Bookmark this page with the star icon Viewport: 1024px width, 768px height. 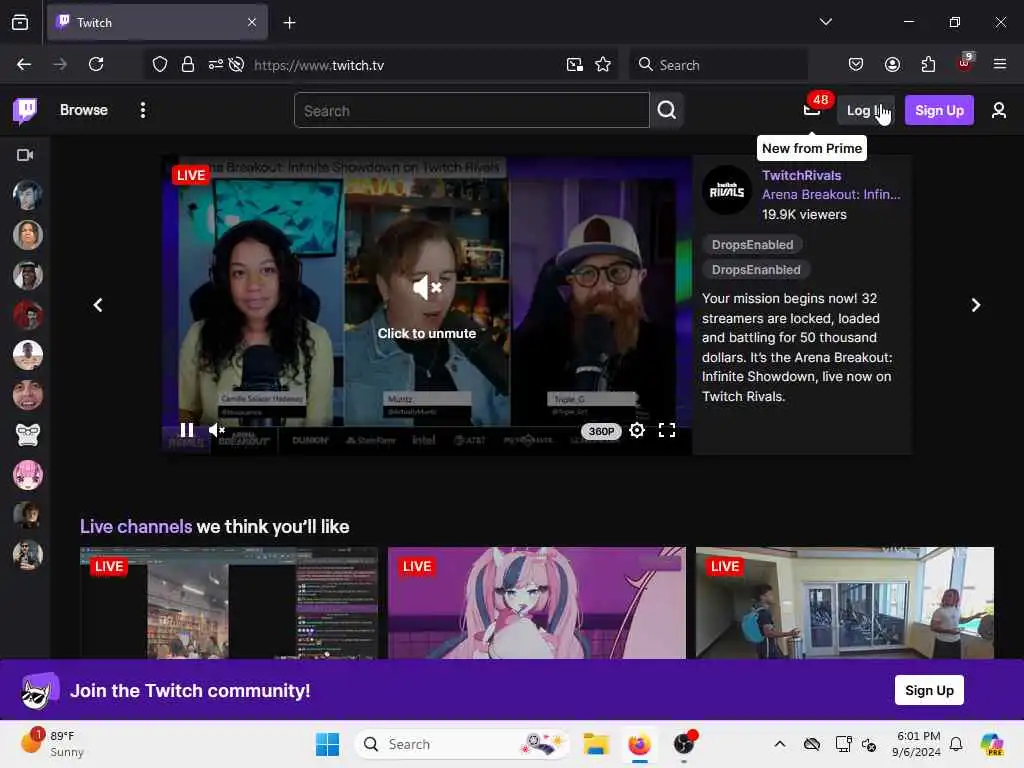coord(603,64)
